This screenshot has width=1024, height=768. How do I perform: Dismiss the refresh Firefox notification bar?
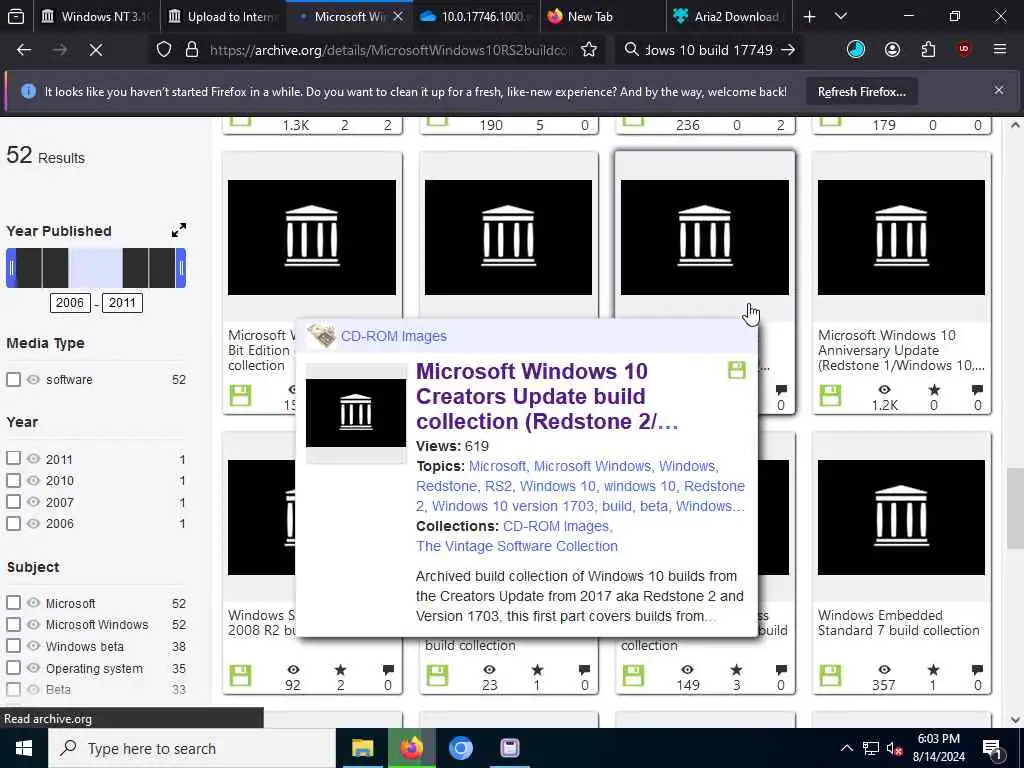999,91
